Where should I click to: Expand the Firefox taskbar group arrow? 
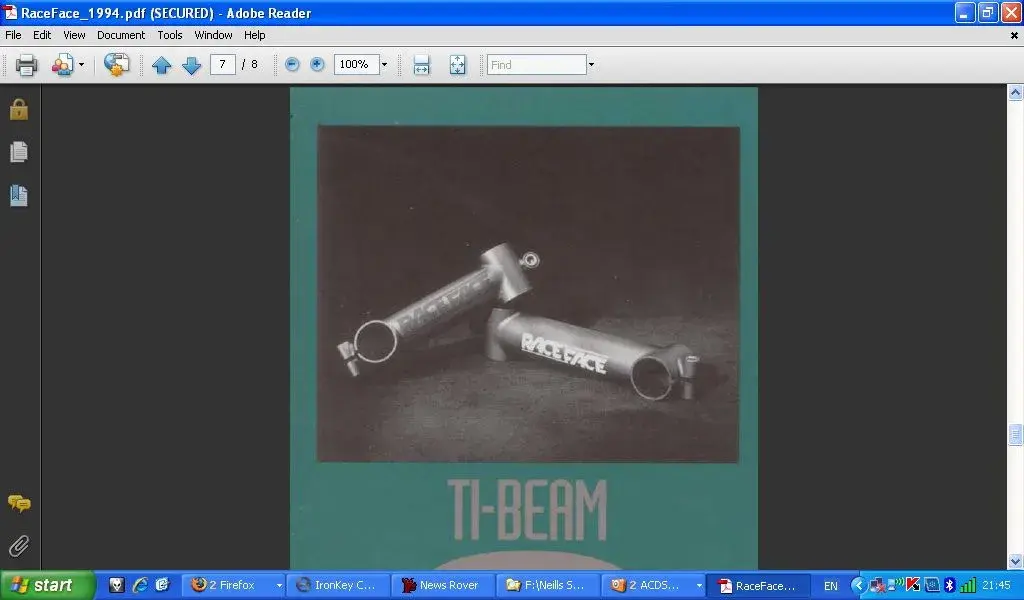[279, 585]
